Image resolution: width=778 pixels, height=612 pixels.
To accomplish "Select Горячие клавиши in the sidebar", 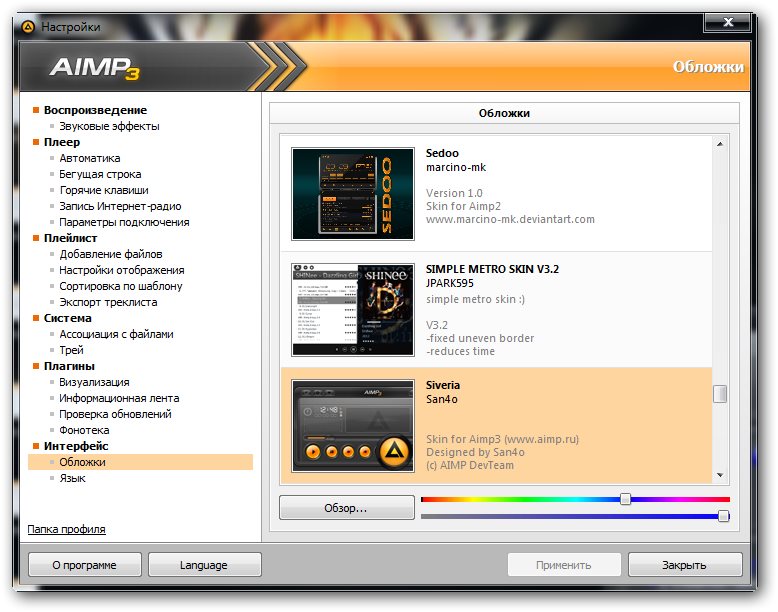I will click(103, 190).
